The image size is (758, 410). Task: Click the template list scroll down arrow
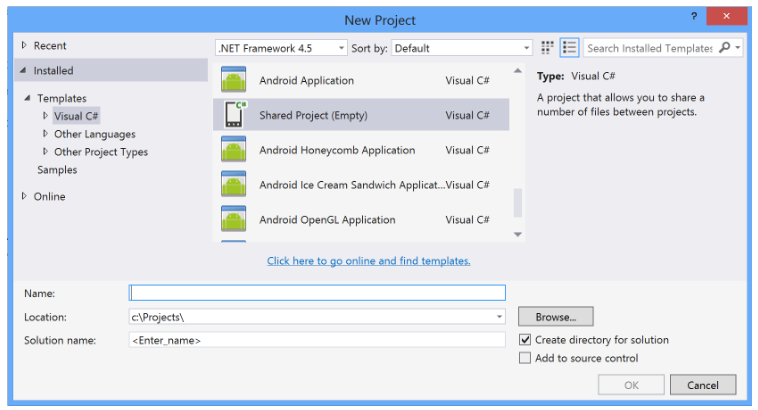(518, 234)
